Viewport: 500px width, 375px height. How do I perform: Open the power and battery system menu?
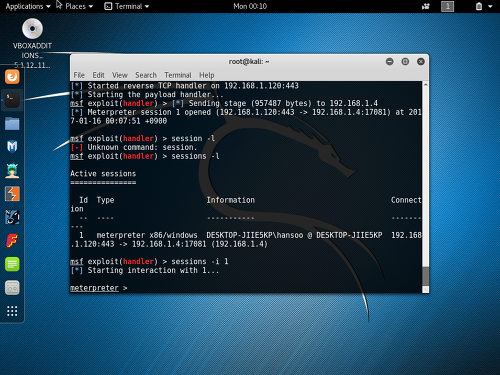tap(484, 6)
